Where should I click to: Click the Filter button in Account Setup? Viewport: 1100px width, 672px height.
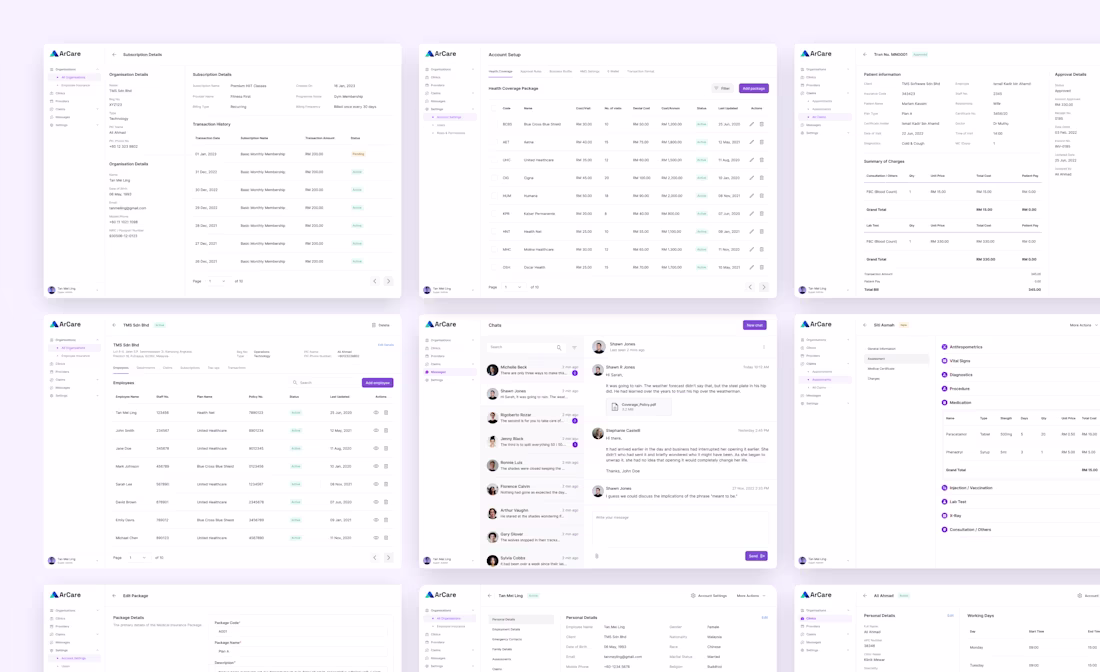(x=722, y=88)
